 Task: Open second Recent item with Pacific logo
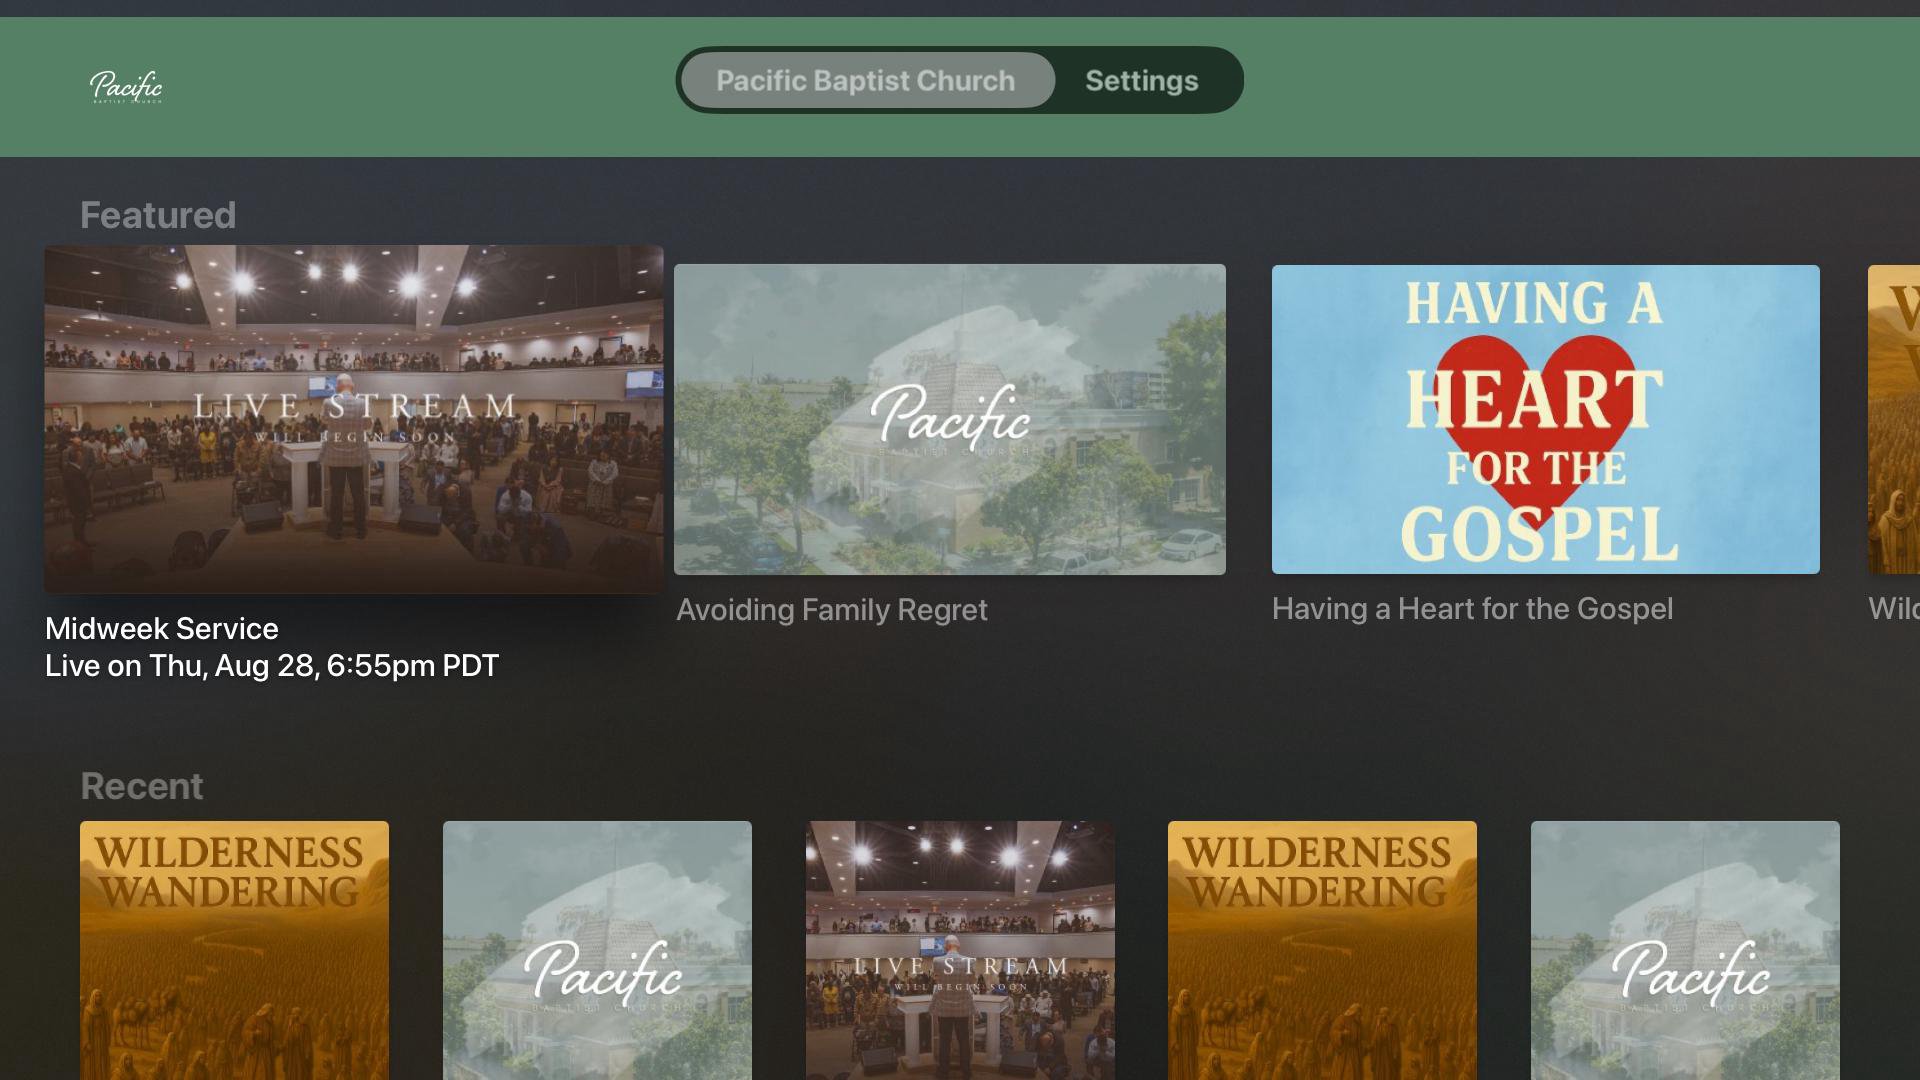(x=597, y=950)
